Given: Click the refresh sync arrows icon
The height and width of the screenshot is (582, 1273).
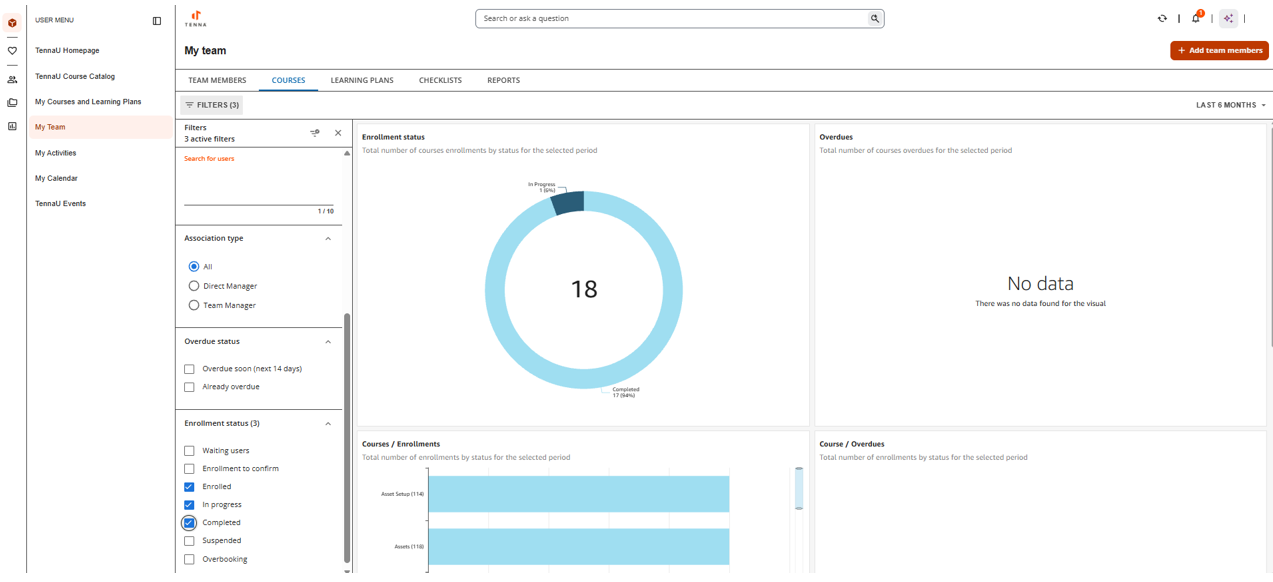Looking at the screenshot, I should tap(1162, 18).
